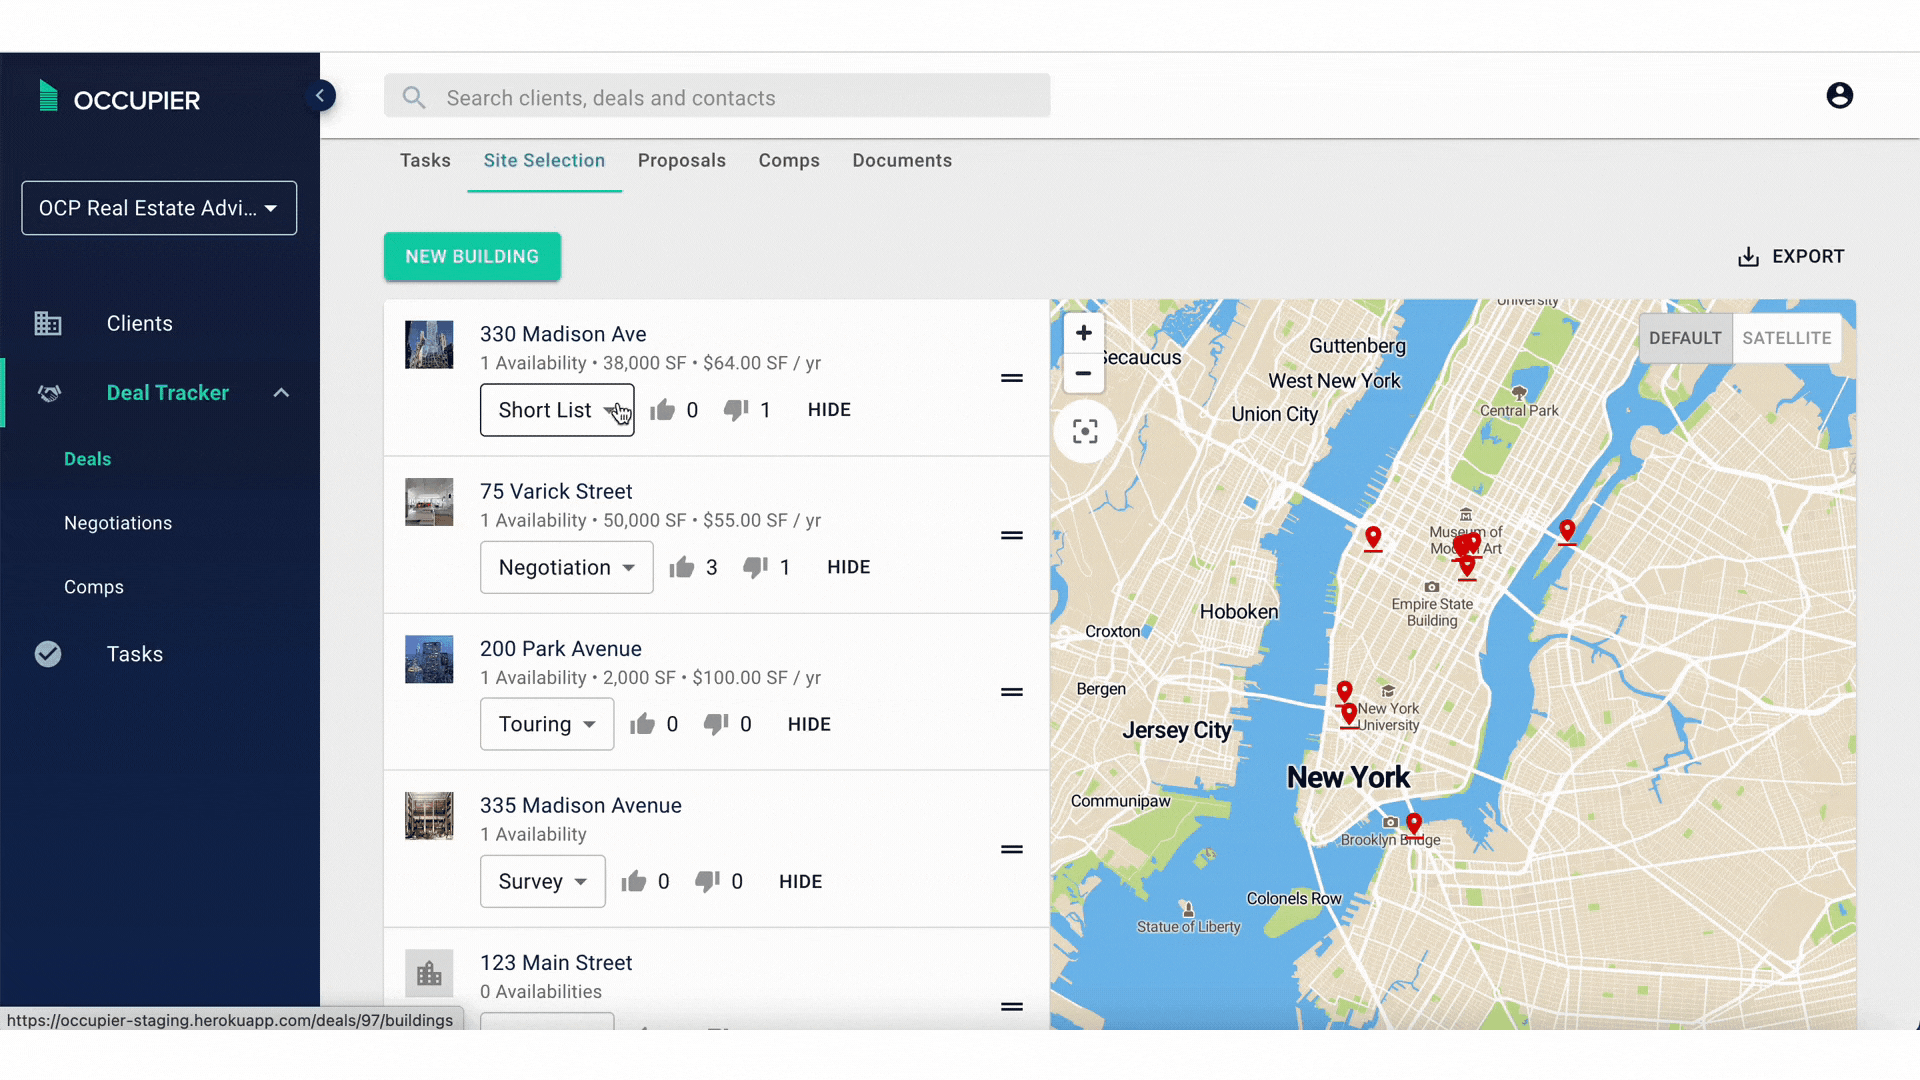Click thumbs down for 330 Madison Ave

[x=736, y=410]
